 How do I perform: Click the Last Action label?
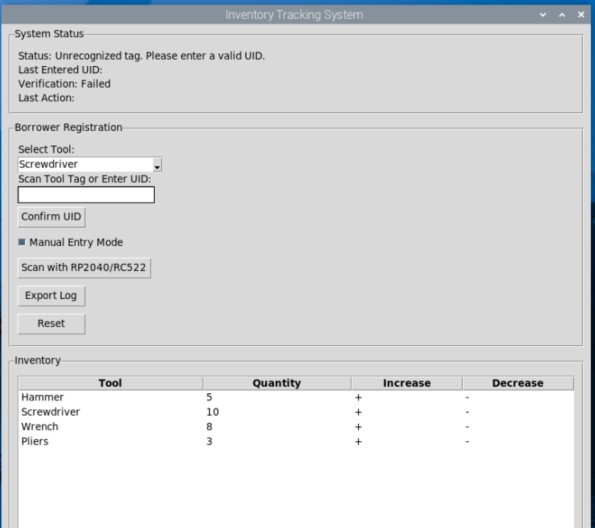click(x=46, y=98)
